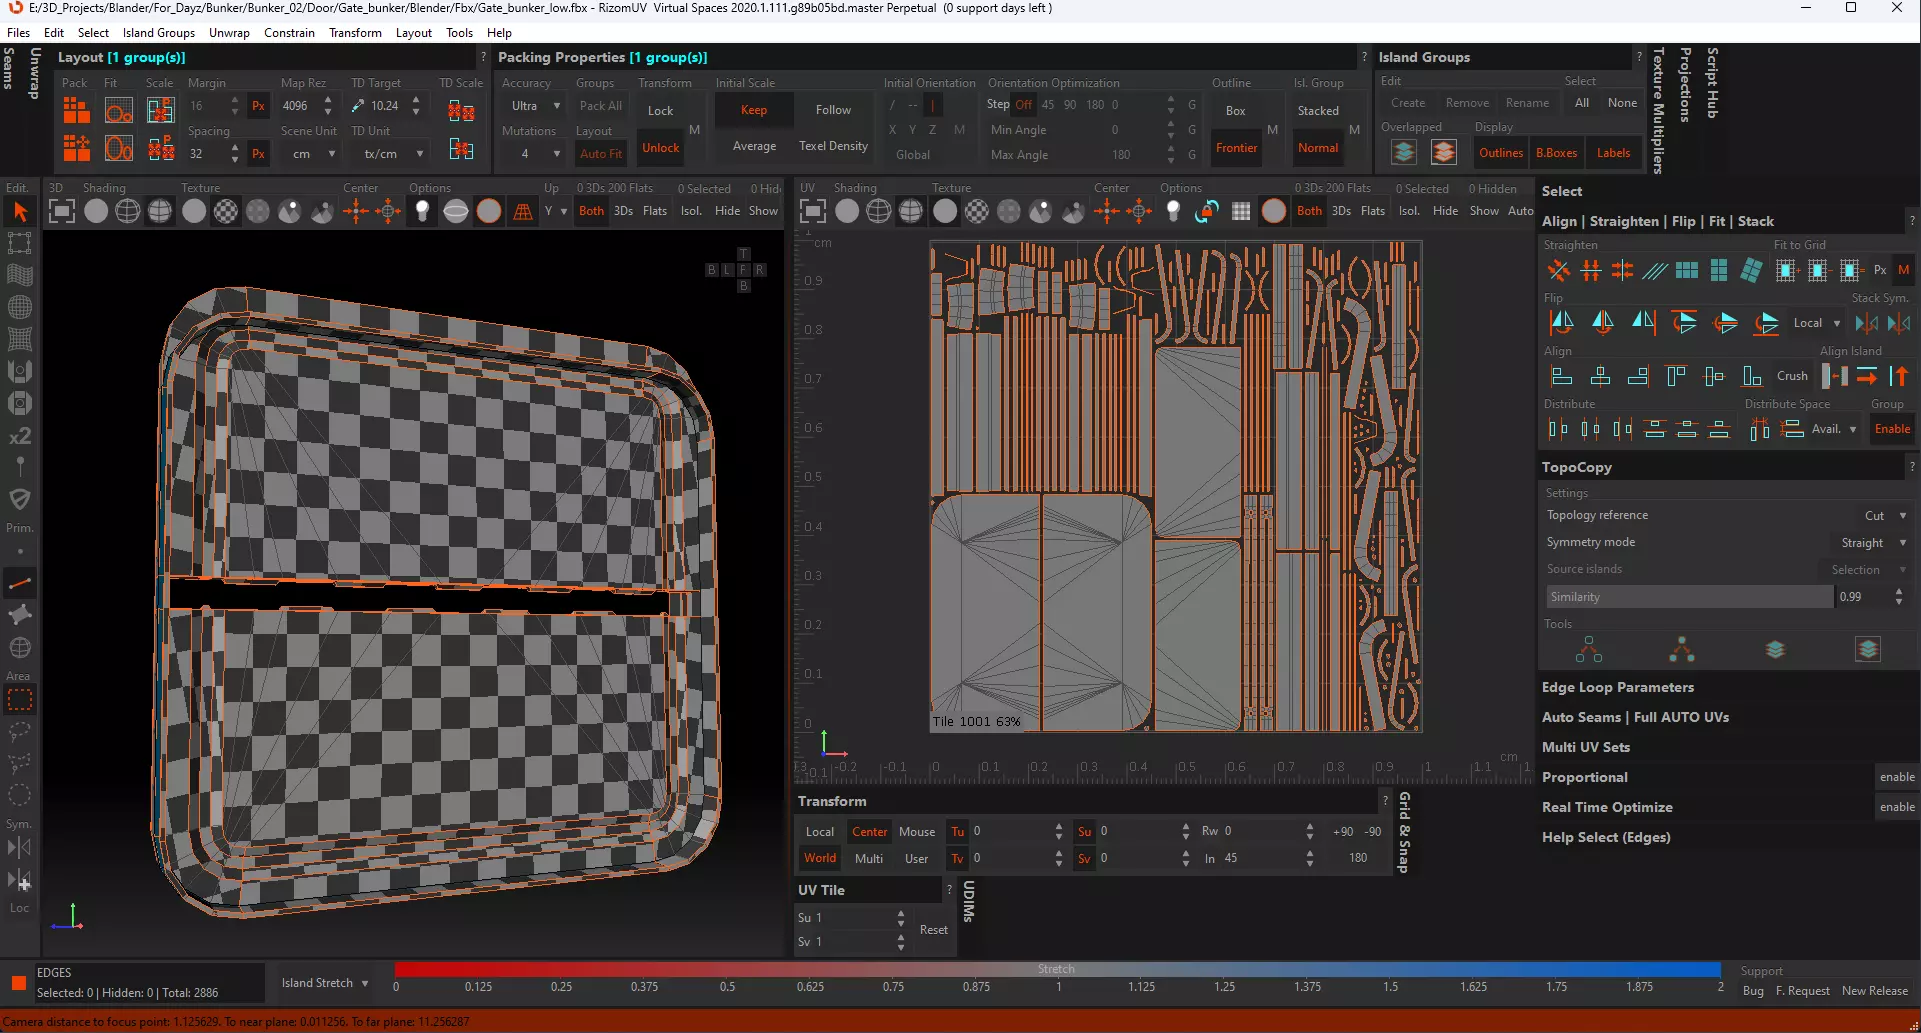Screen dimensions: 1921x1033
Task: Expand the Island Stretch dropdown in status bar
Action: click(x=325, y=983)
